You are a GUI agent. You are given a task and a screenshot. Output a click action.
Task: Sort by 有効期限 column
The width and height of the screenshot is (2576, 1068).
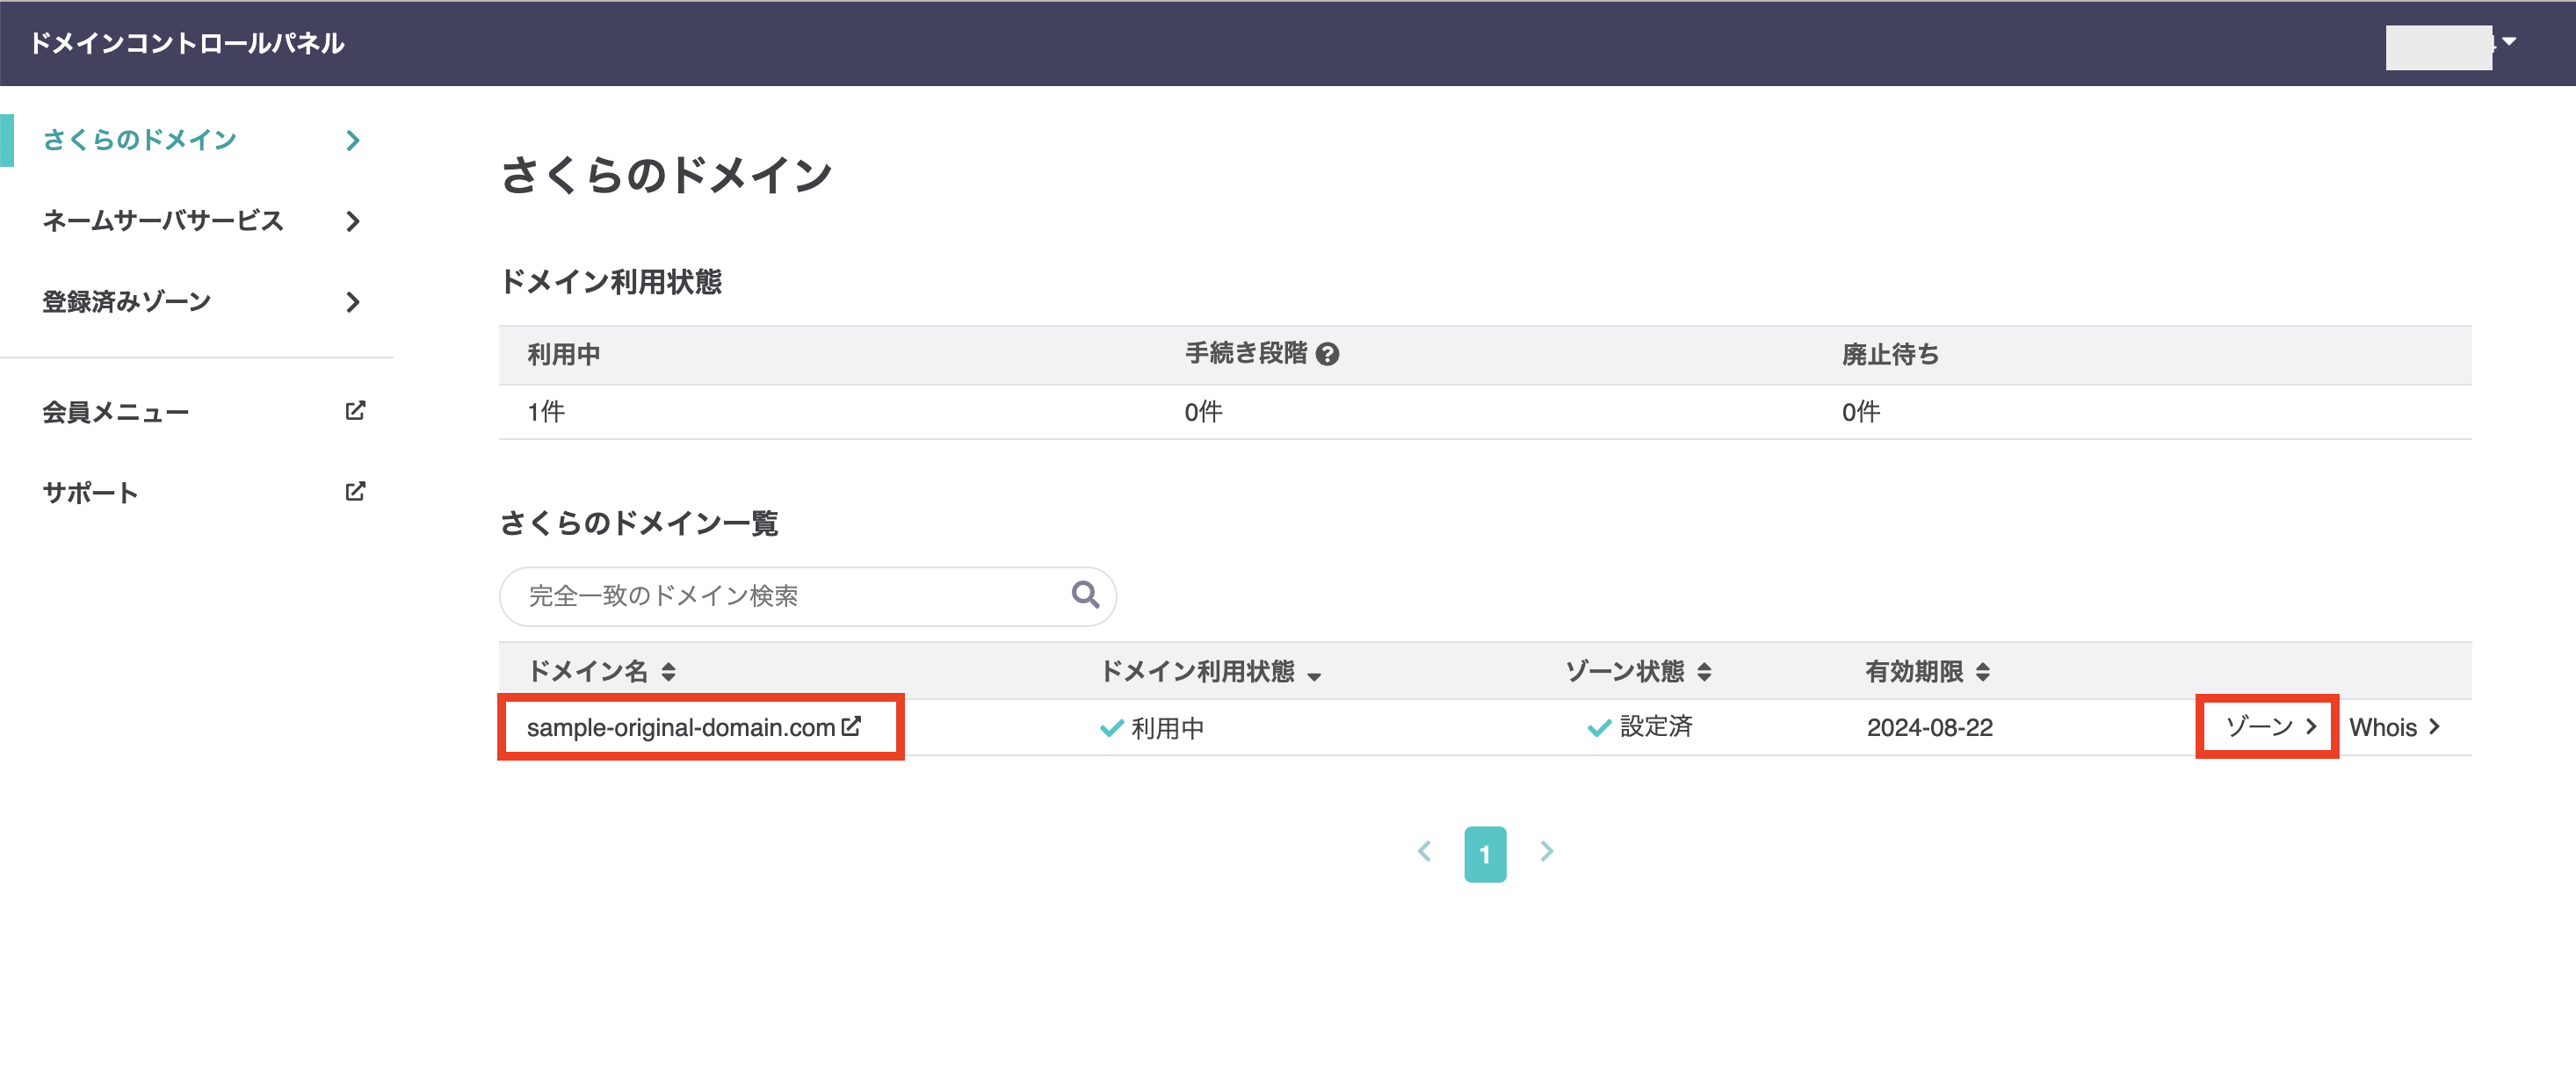1982,672
